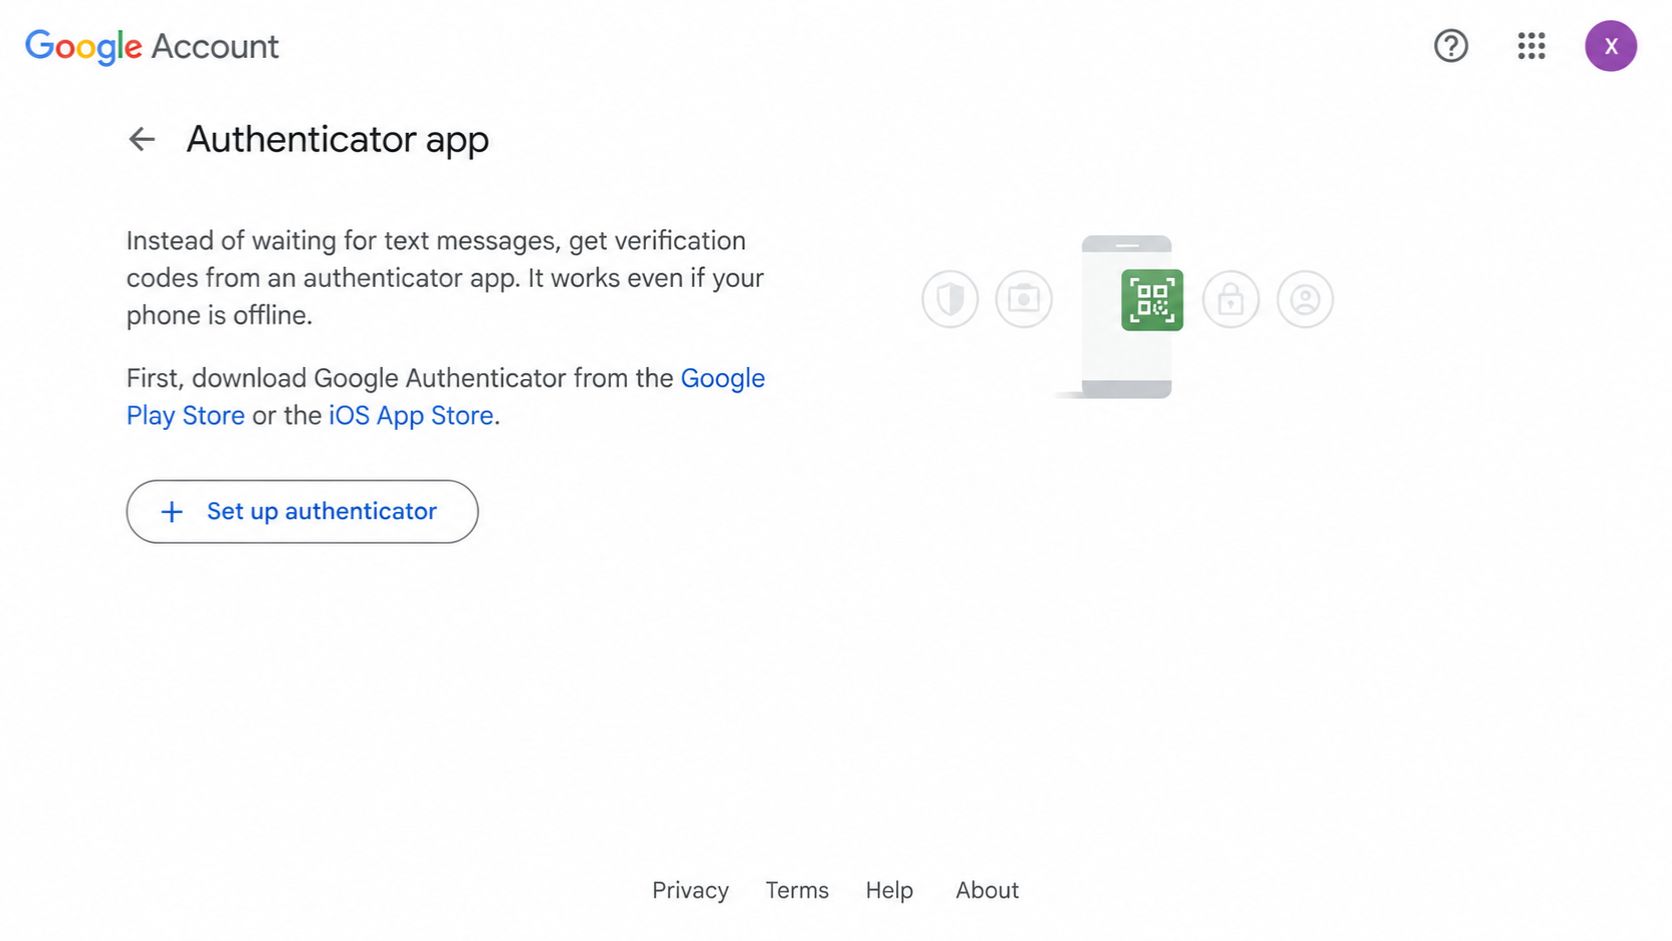The image size is (1672, 941).
Task: Click the green QR code illustration icon
Action: (1152, 300)
